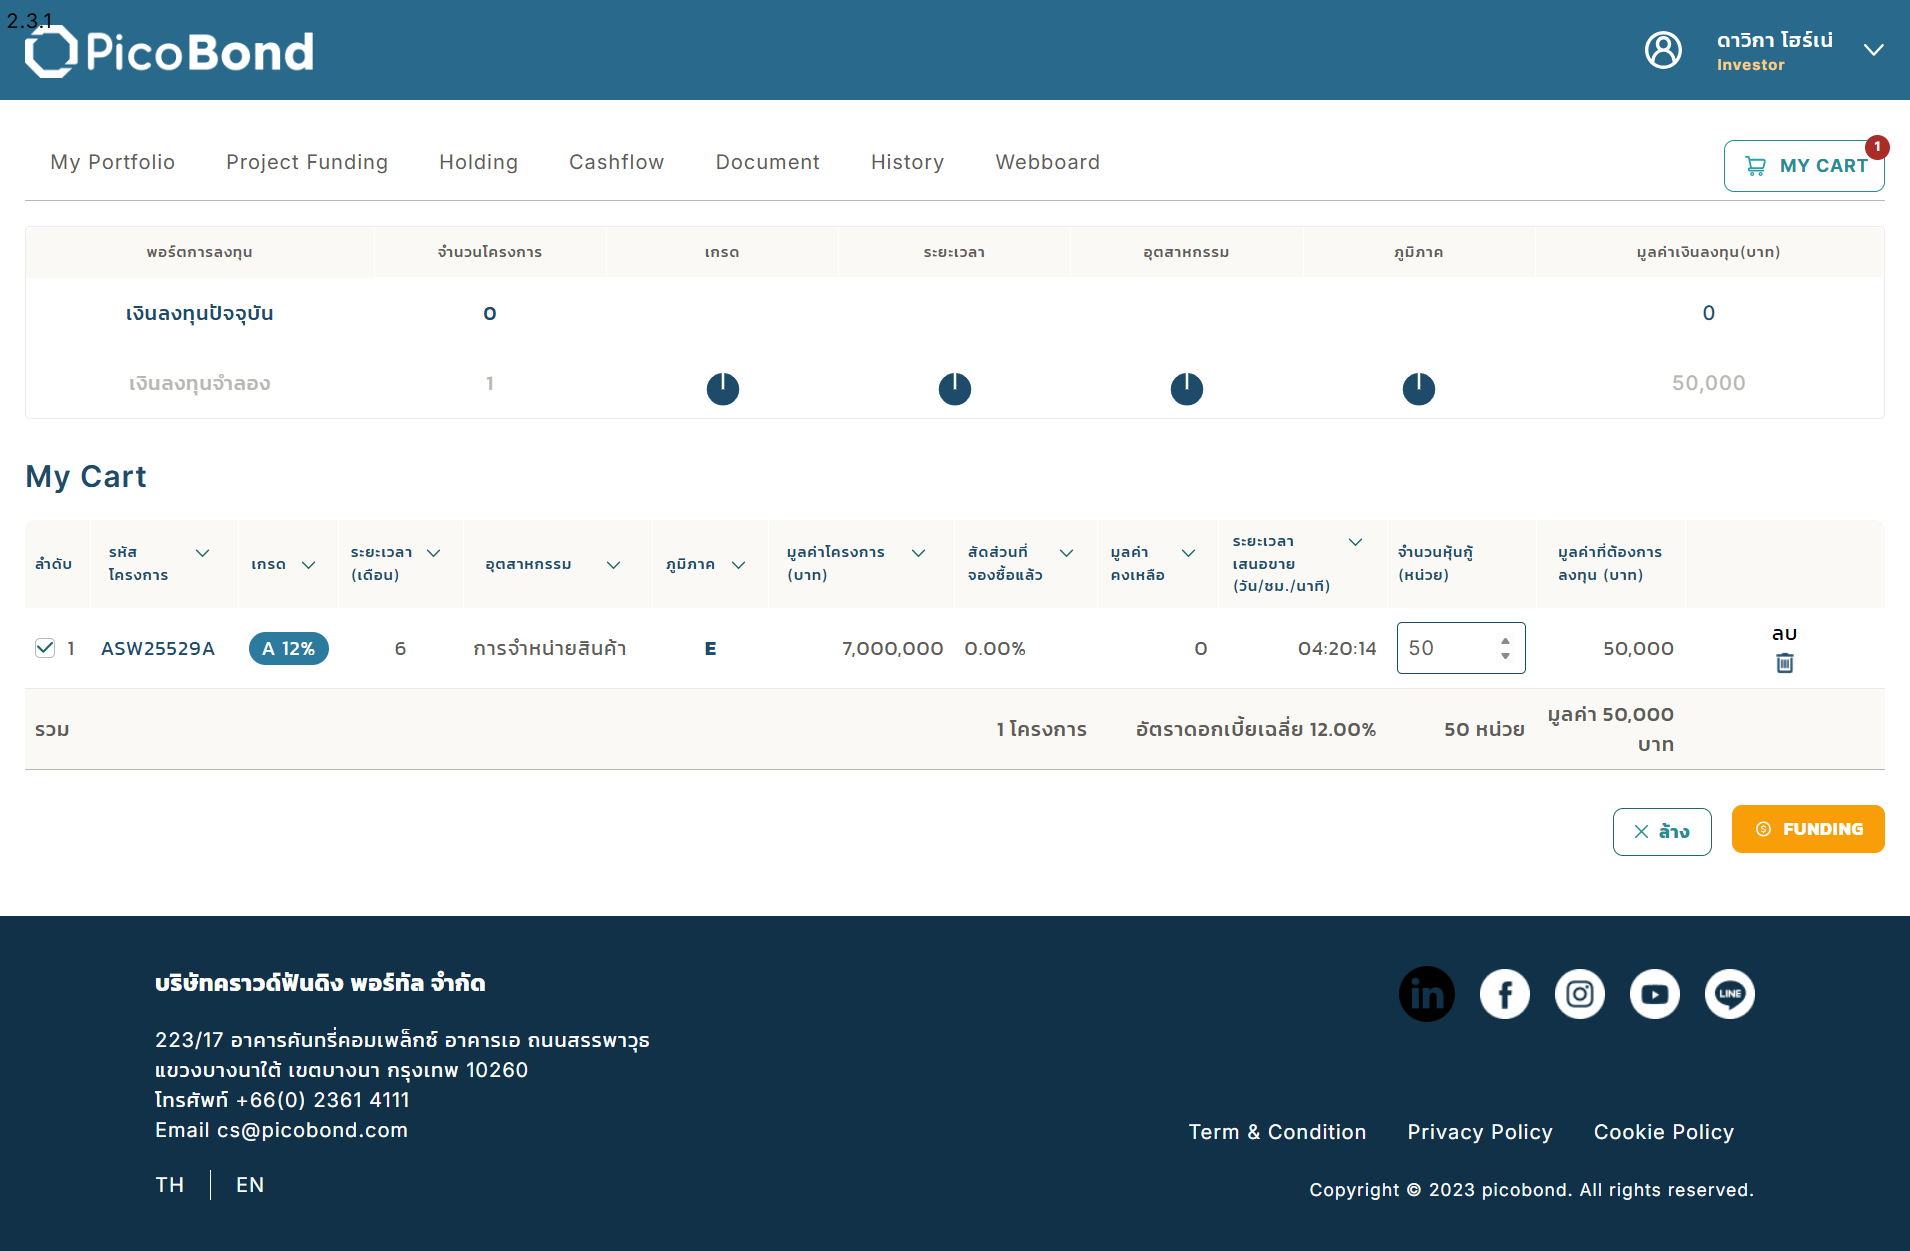
Task: Click the orange FUNDING button
Action: (1807, 829)
